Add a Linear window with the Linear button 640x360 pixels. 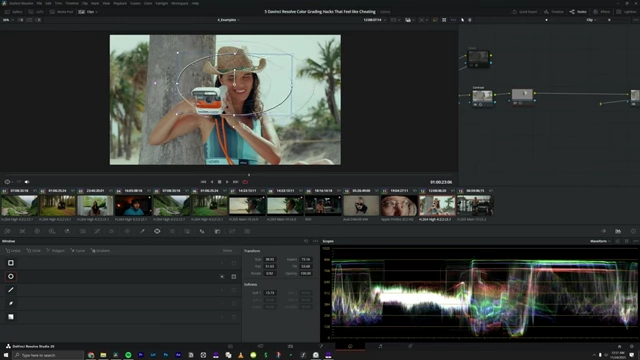point(13,251)
